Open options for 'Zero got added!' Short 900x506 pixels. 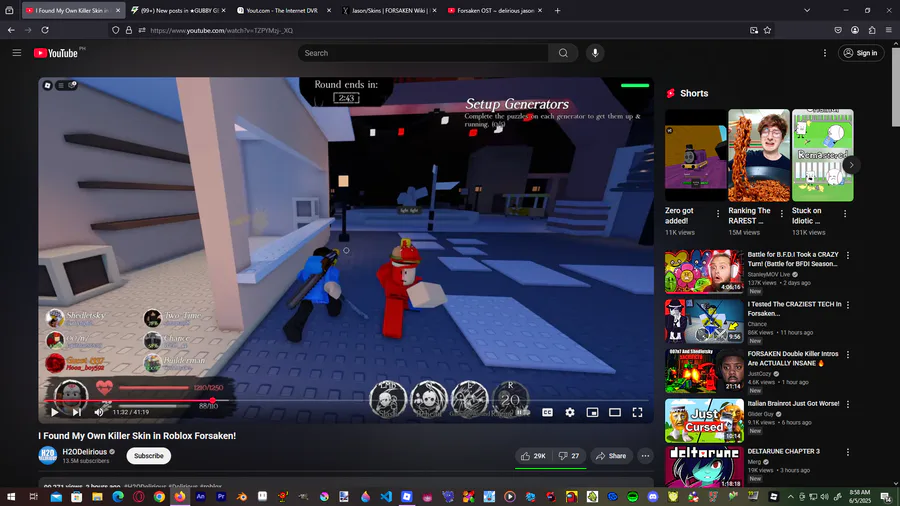pyautogui.click(x=718, y=213)
